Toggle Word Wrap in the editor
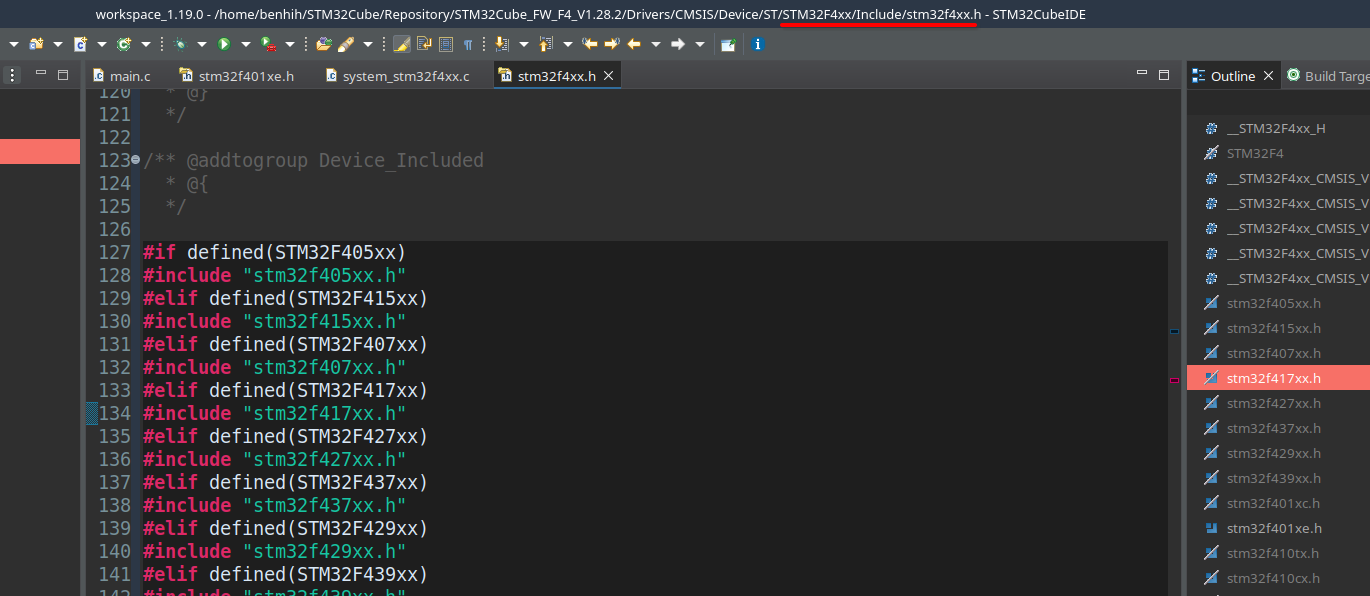The image size is (1370, 596). (x=423, y=44)
